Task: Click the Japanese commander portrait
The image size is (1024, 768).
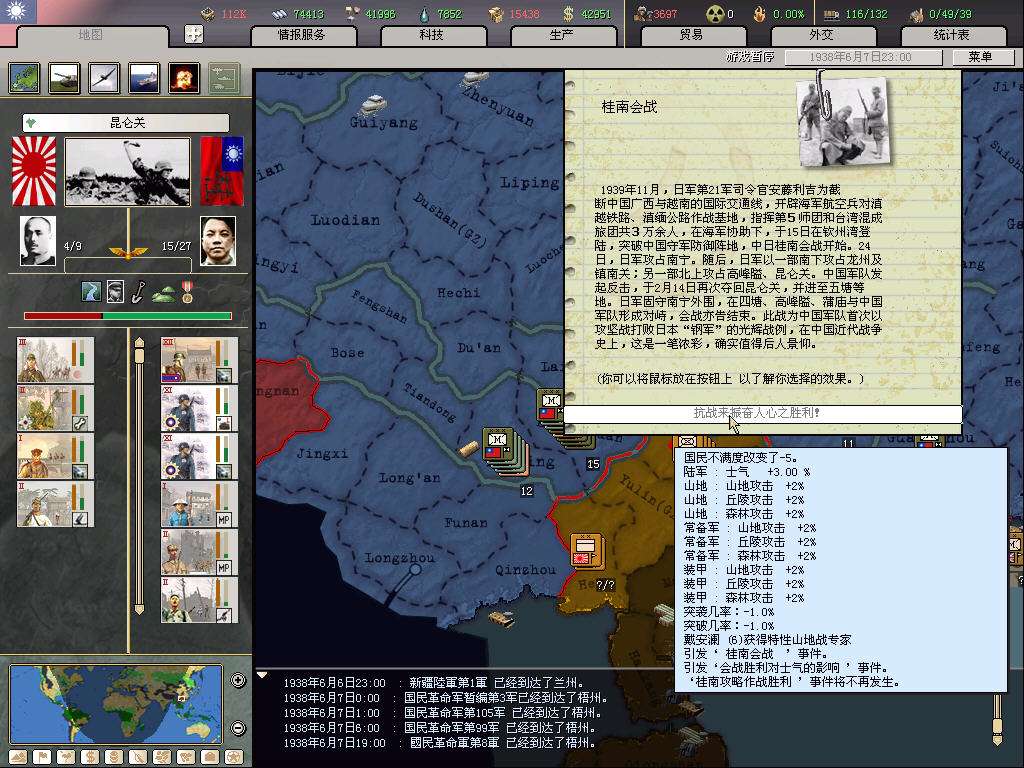Action: 38,240
